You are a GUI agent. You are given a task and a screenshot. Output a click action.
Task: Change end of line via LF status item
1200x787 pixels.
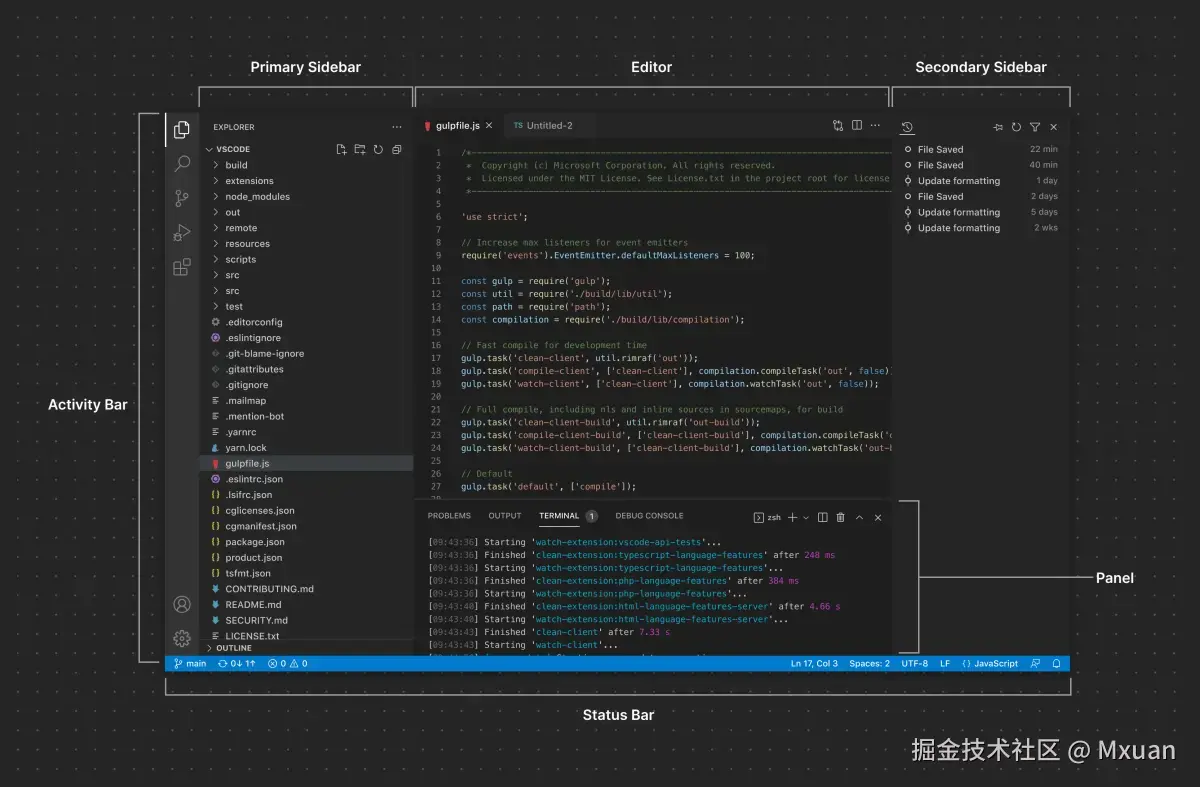945,663
